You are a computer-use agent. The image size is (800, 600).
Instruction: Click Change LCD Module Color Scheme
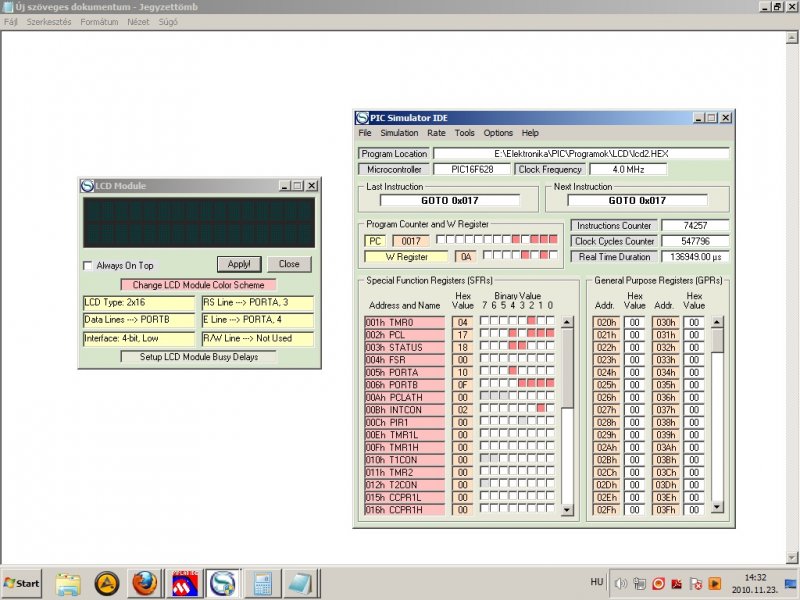198,285
